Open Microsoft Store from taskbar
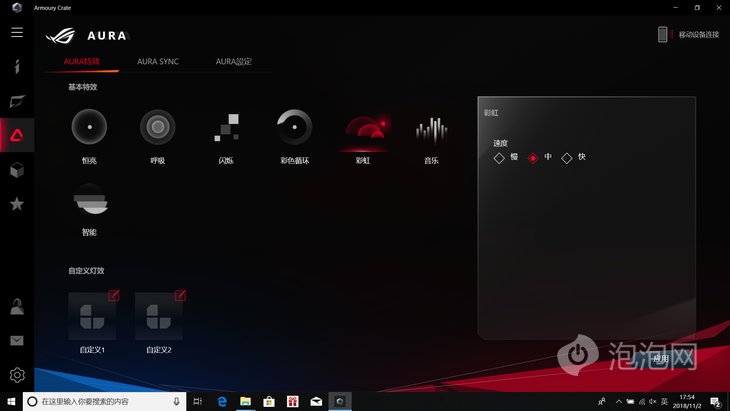The width and height of the screenshot is (730, 411). pos(269,401)
